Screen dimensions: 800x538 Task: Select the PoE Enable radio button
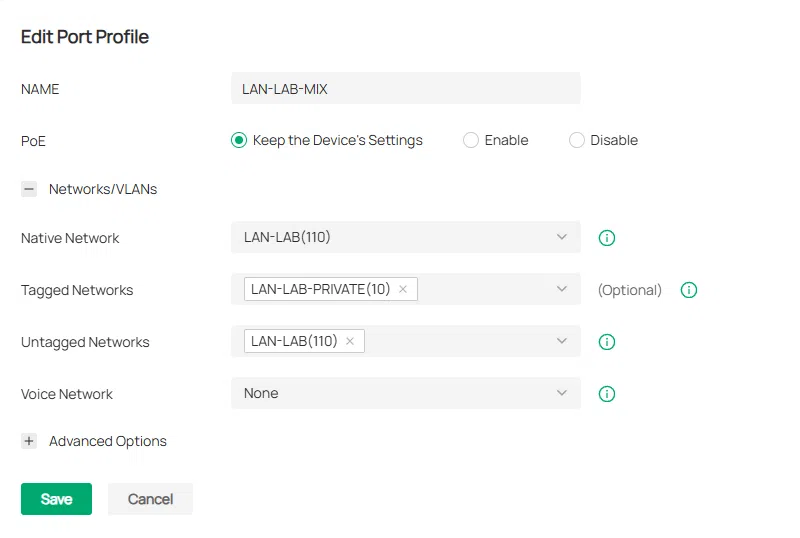coord(471,141)
